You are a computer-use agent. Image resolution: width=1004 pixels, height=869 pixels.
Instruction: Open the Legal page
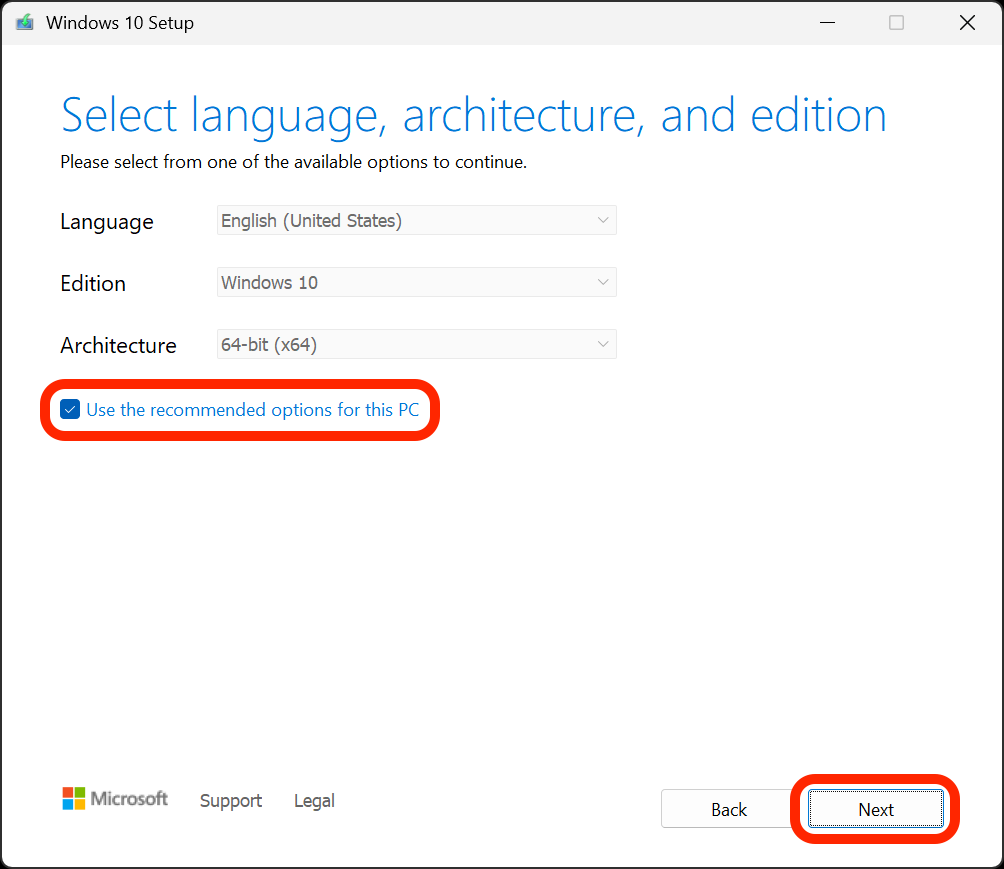click(314, 800)
